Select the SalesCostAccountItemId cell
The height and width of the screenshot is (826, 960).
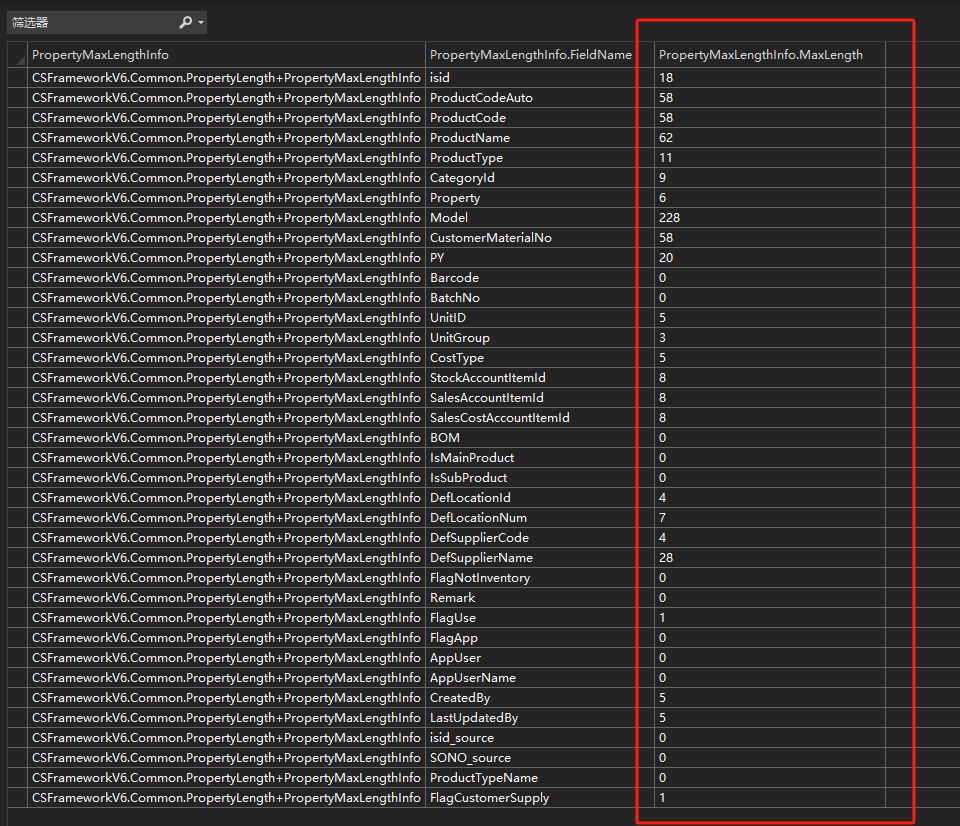tap(499, 418)
